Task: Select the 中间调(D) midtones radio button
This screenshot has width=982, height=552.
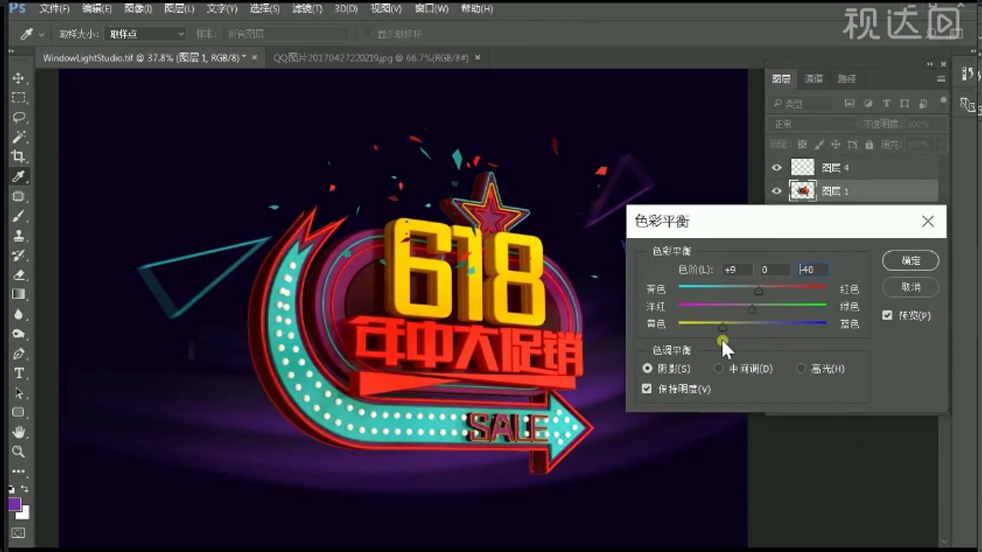Action: pos(718,368)
